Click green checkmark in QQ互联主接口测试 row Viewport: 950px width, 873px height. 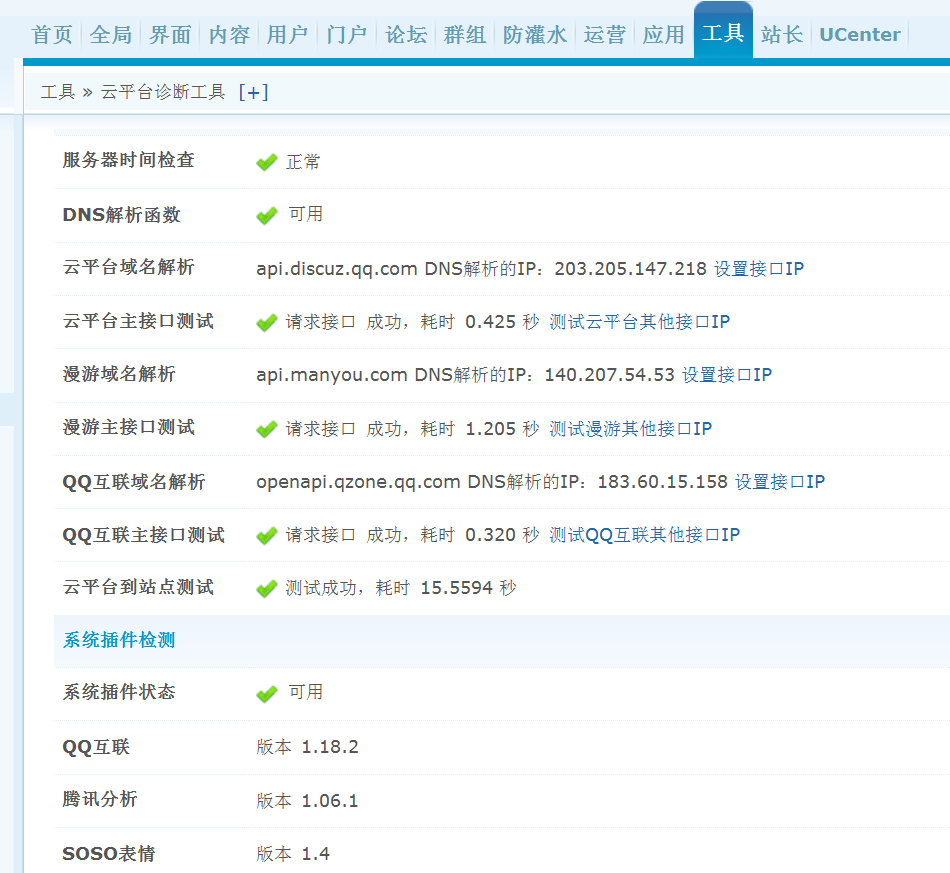pyautogui.click(x=266, y=535)
